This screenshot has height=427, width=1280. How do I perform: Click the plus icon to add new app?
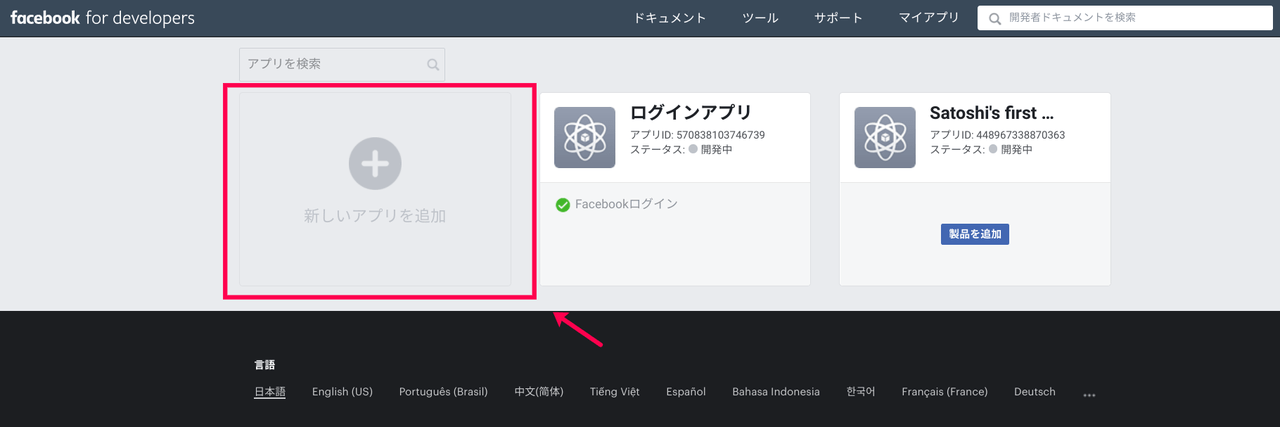click(x=375, y=163)
